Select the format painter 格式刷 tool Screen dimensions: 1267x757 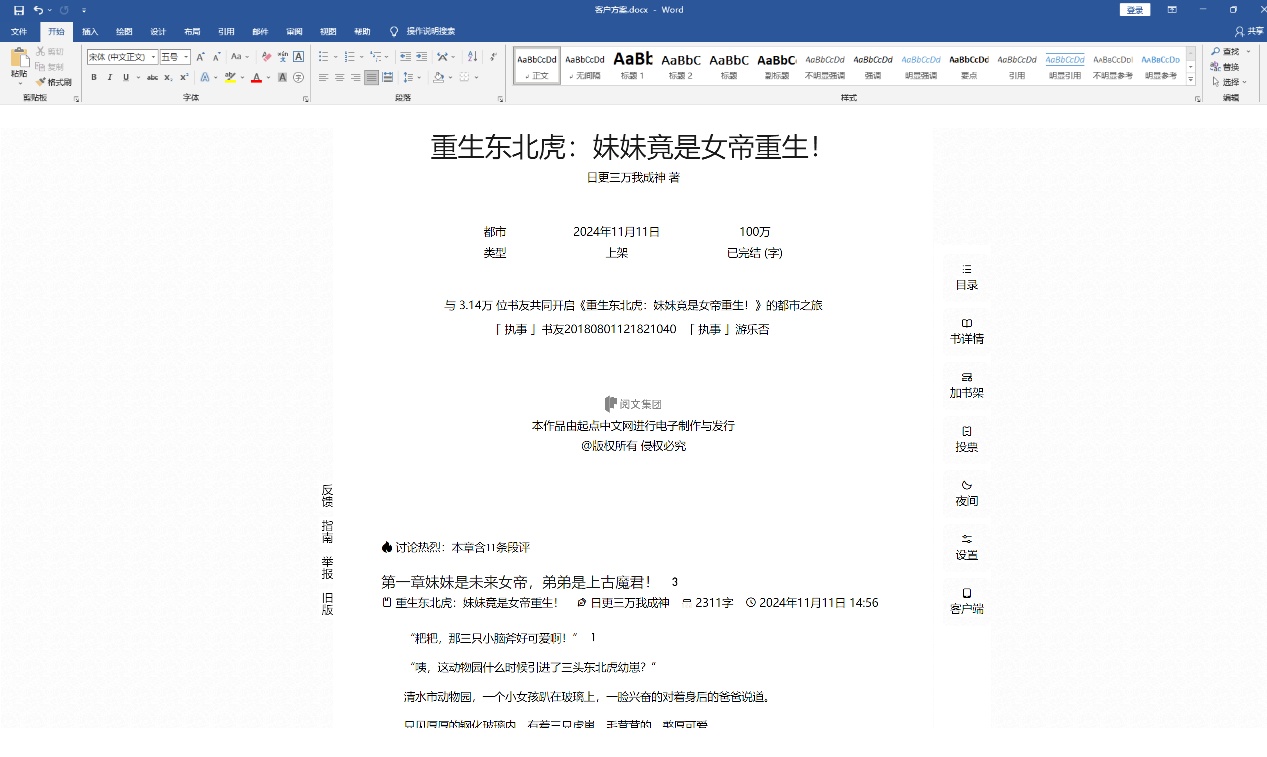(x=53, y=82)
